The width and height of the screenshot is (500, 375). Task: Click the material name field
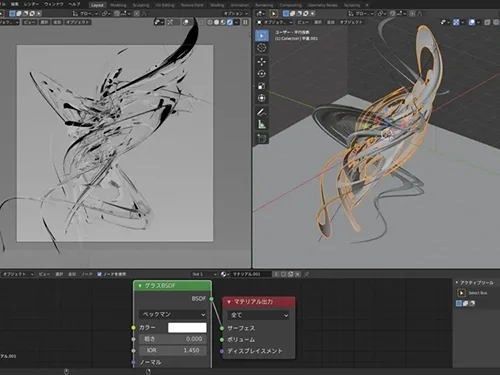coord(251,274)
